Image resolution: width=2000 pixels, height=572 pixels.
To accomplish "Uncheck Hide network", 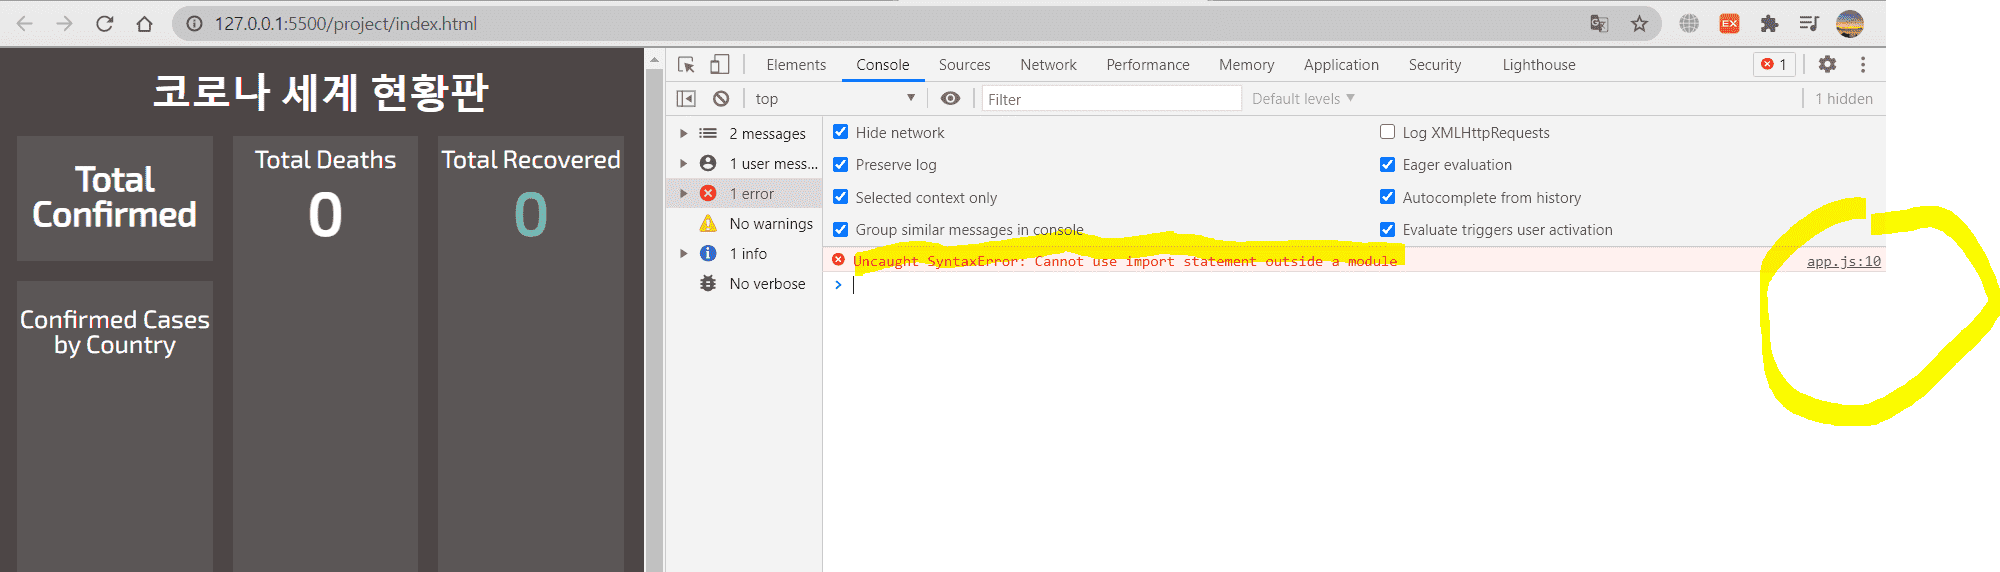I will pos(841,132).
